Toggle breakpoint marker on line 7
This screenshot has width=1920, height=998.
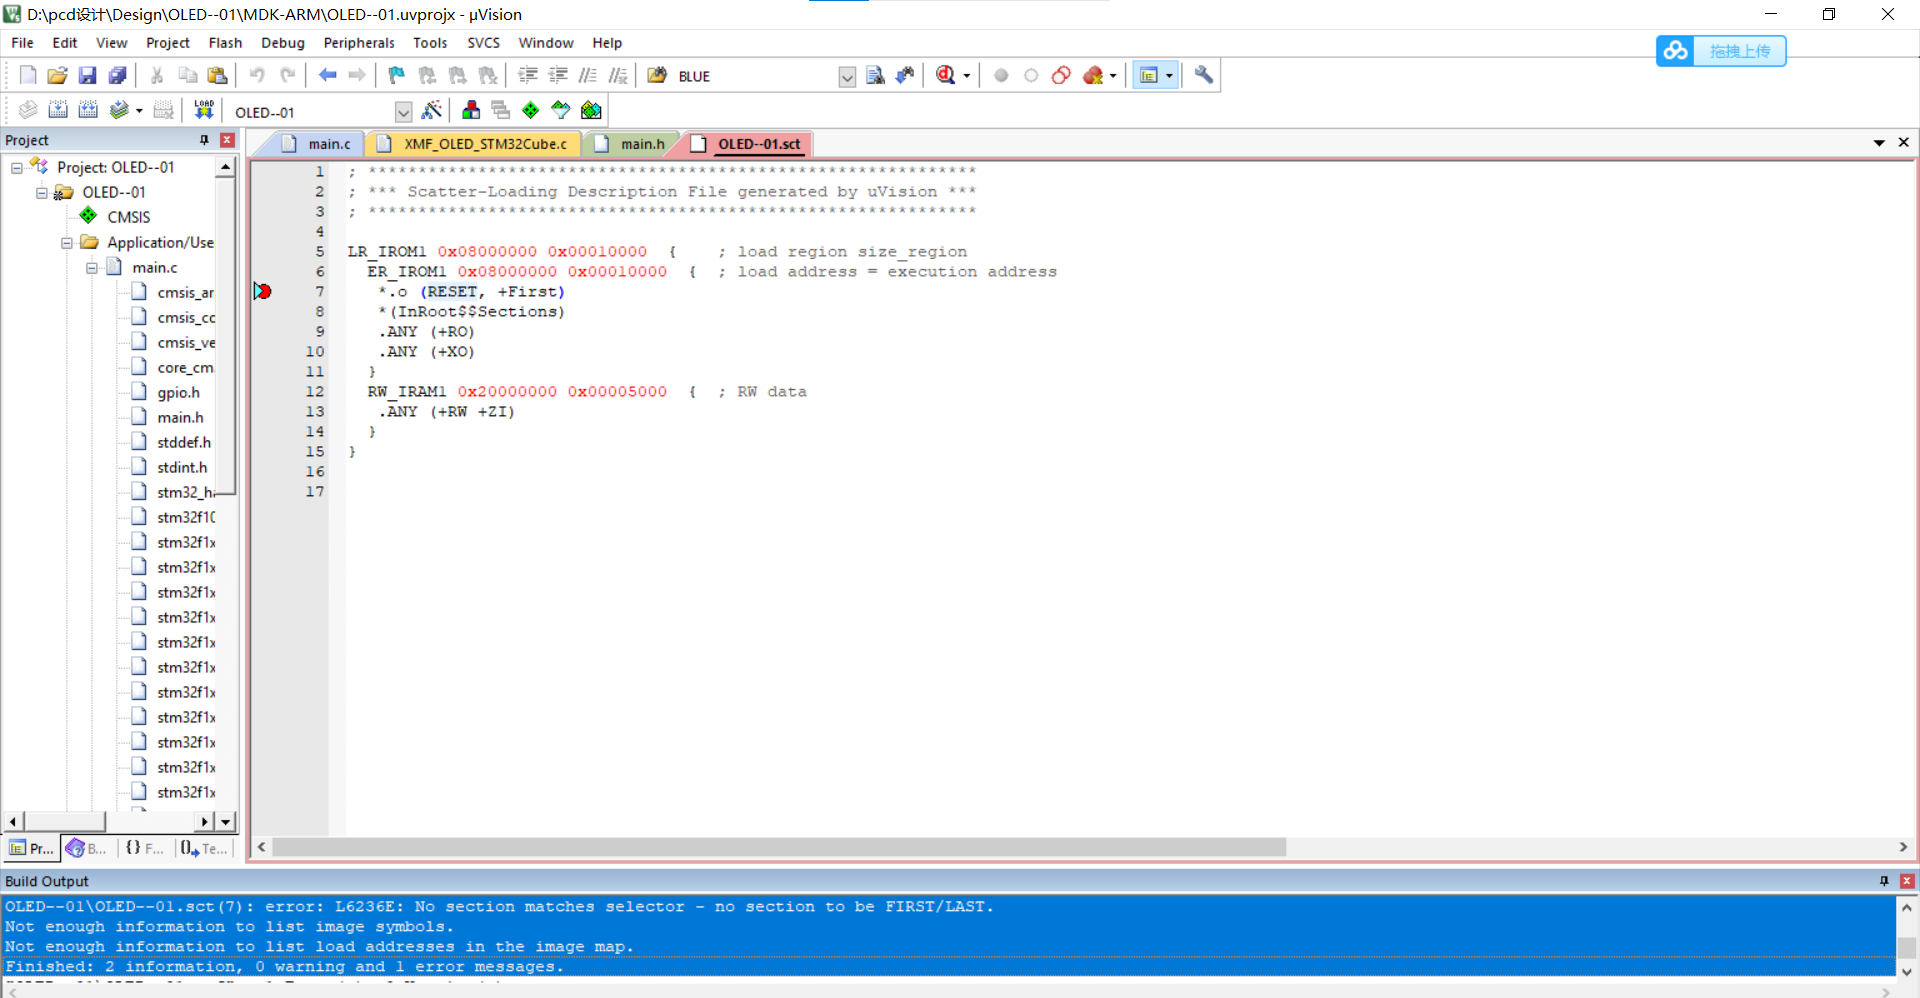[x=263, y=291]
